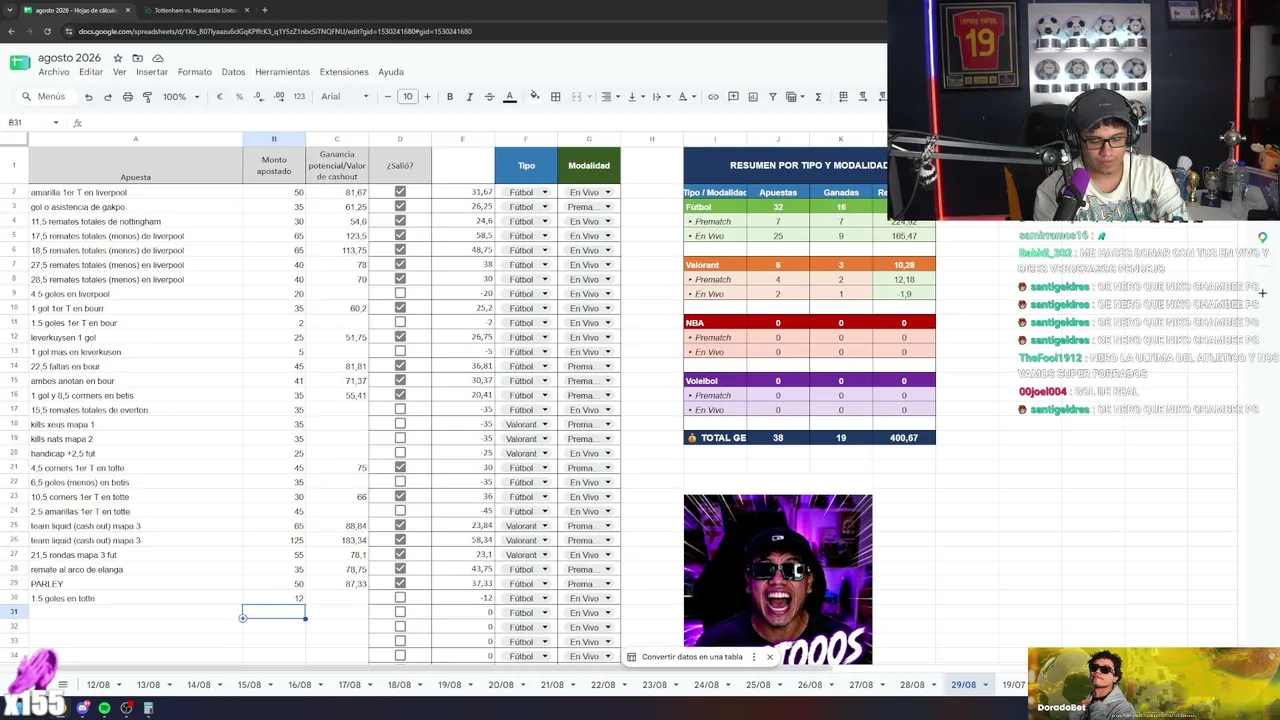This screenshot has height=720, width=1280.
Task: Click the Menús search button
Action: (x=44, y=97)
